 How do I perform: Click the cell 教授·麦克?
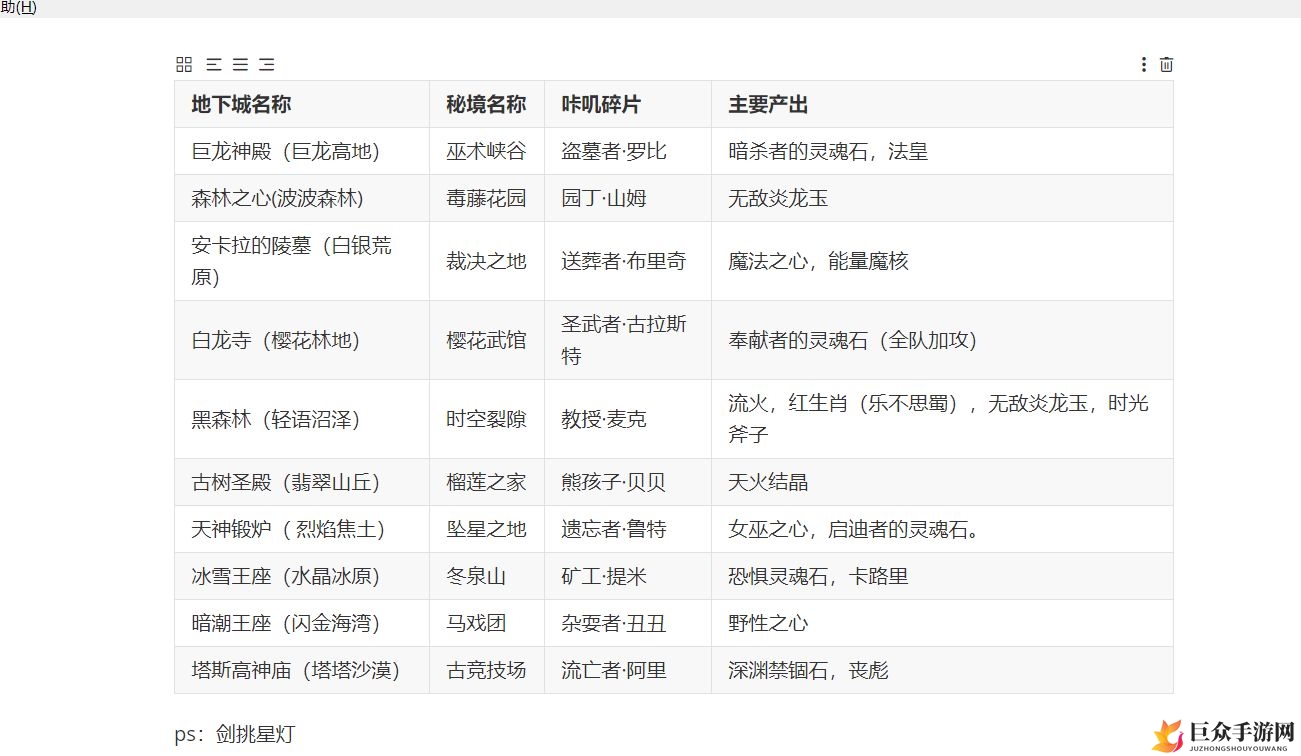(x=628, y=419)
